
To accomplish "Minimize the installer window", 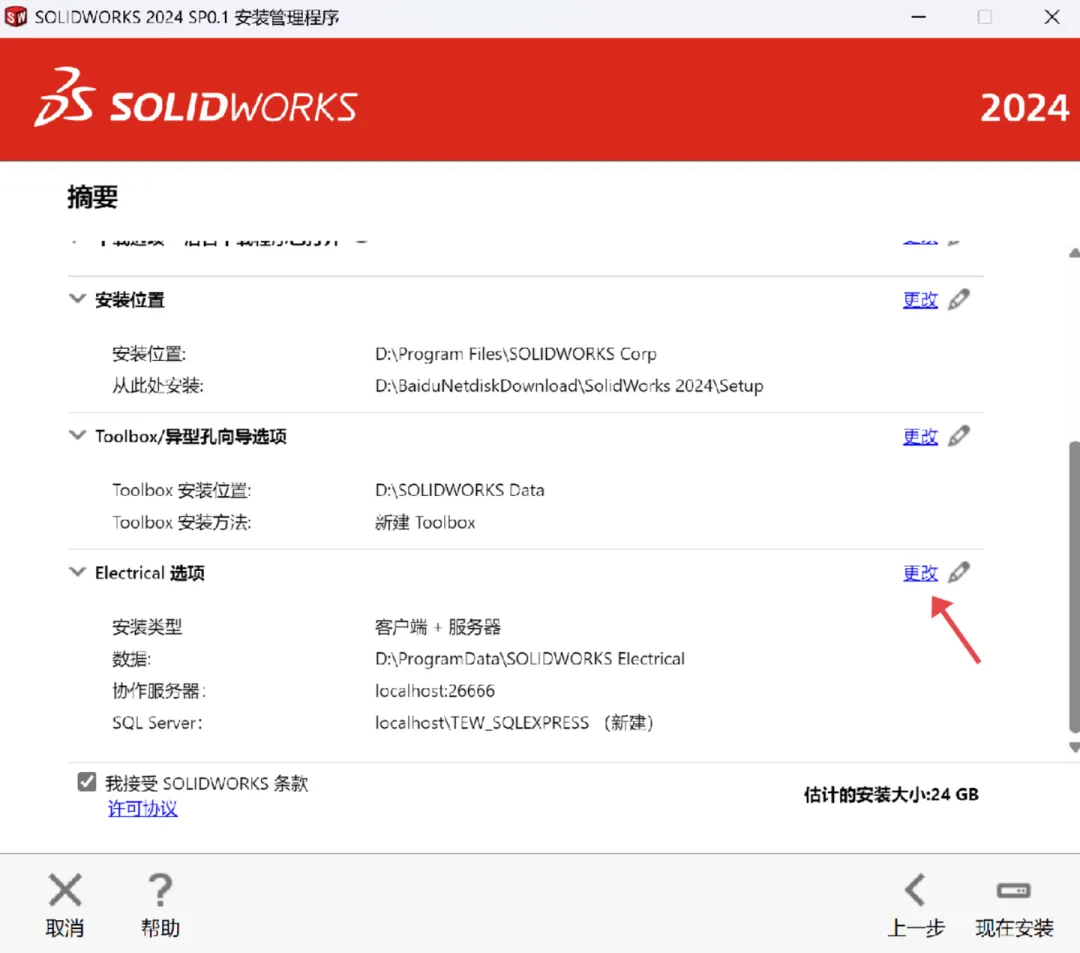I will [918, 17].
